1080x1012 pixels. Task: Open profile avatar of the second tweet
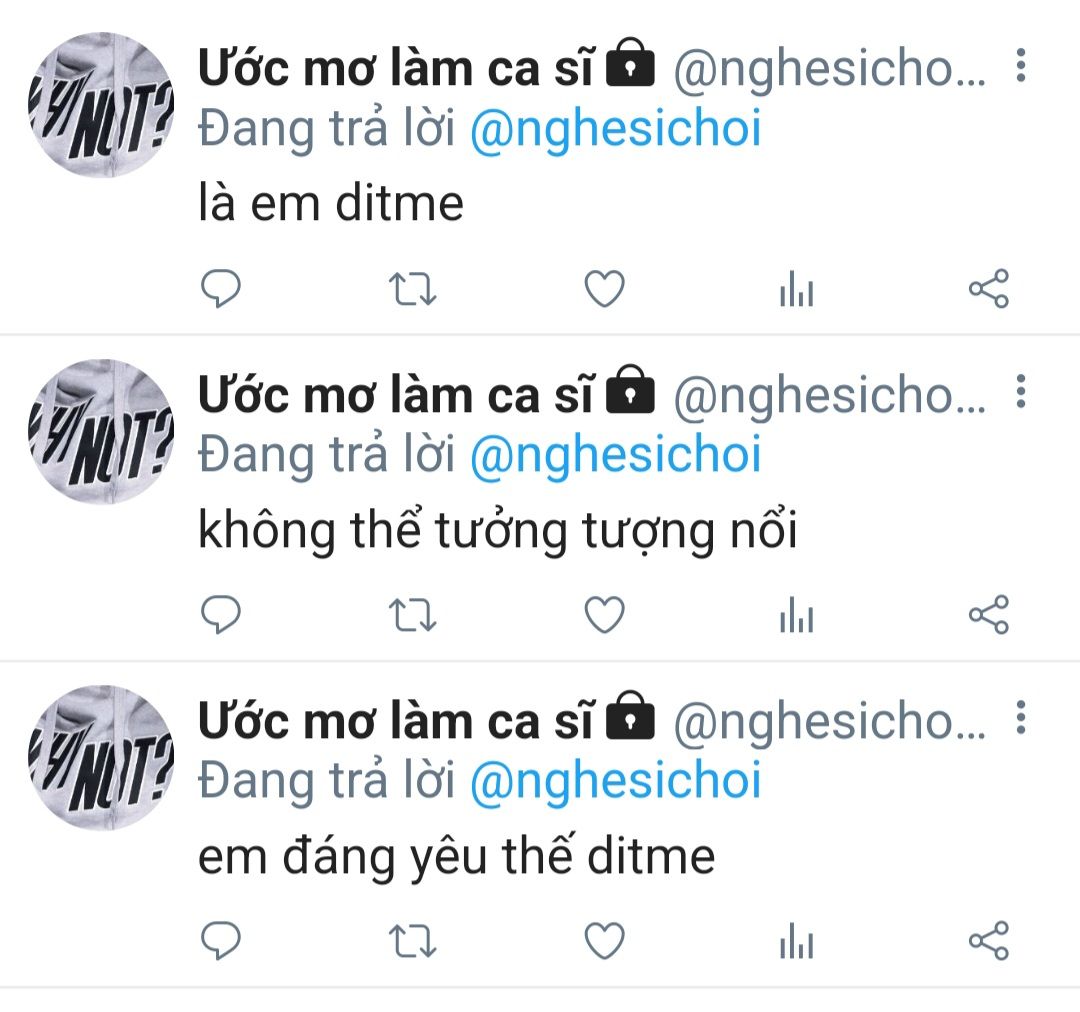101,431
